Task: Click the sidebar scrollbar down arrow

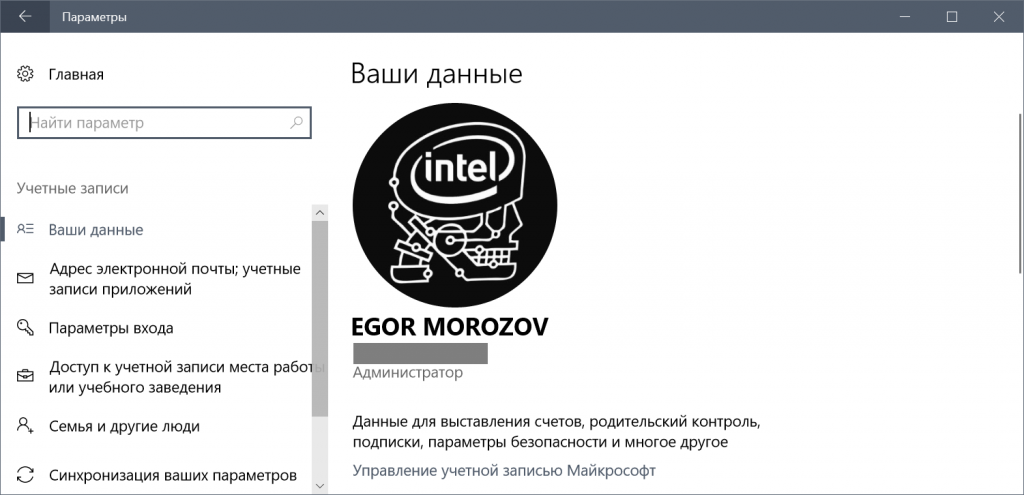Action: (320, 485)
